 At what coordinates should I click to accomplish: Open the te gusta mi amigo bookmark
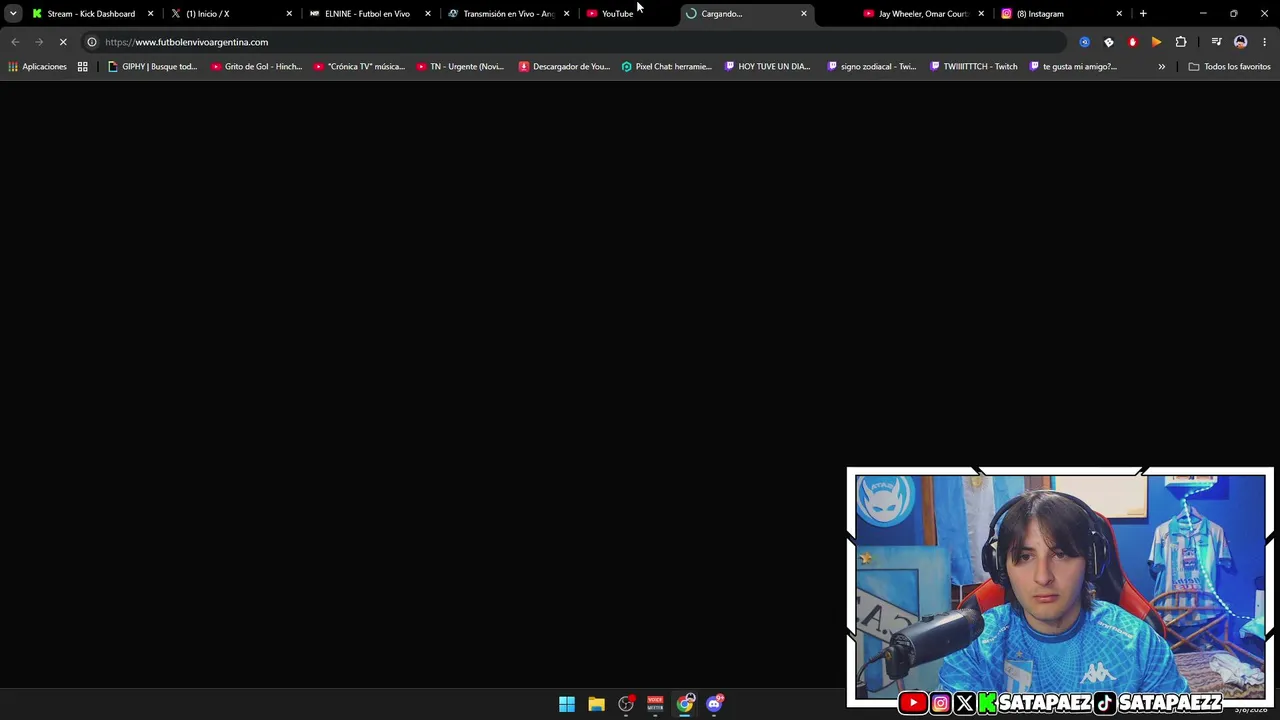pos(1074,67)
